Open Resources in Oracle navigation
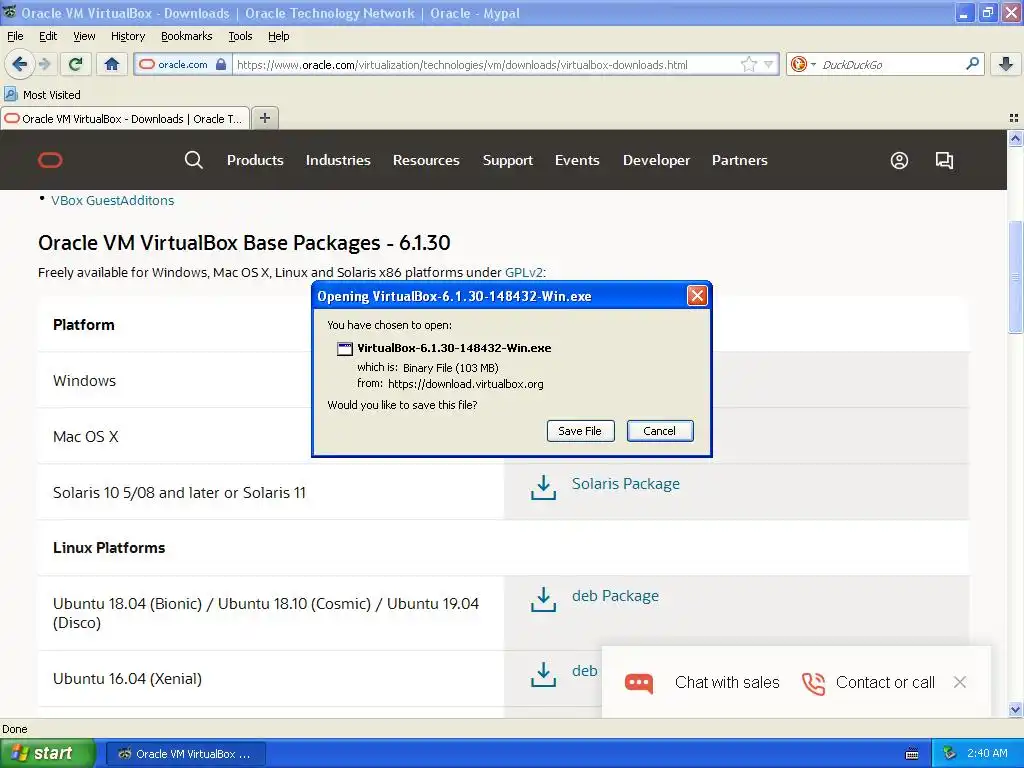 [426, 160]
